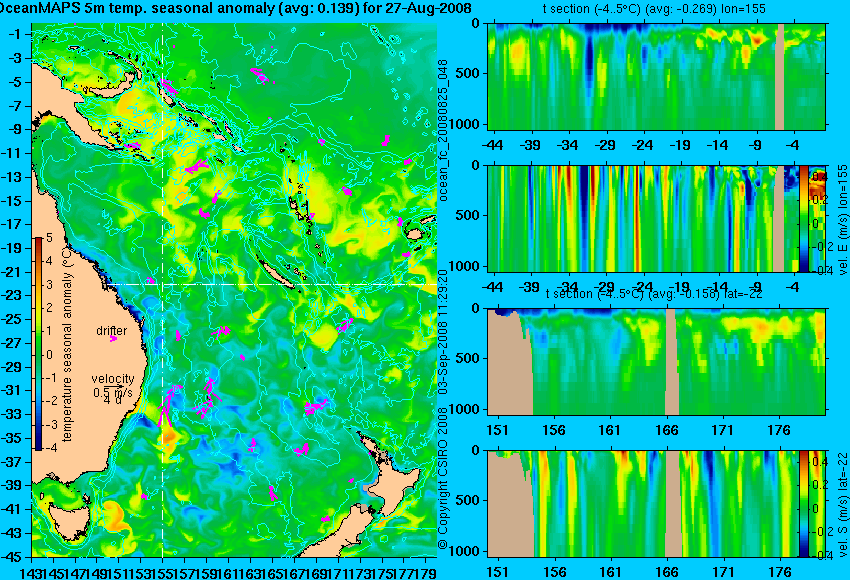Click the 'velocity' legend label

pos(113,379)
